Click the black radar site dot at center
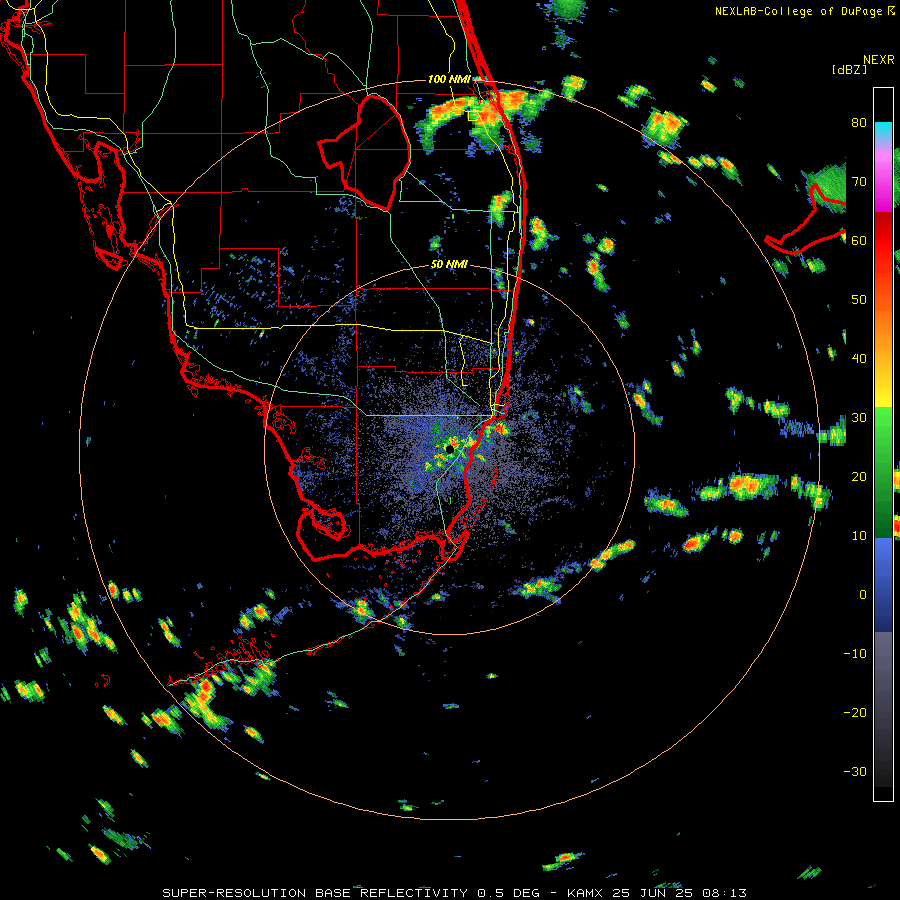The image size is (900, 900). pos(449,449)
